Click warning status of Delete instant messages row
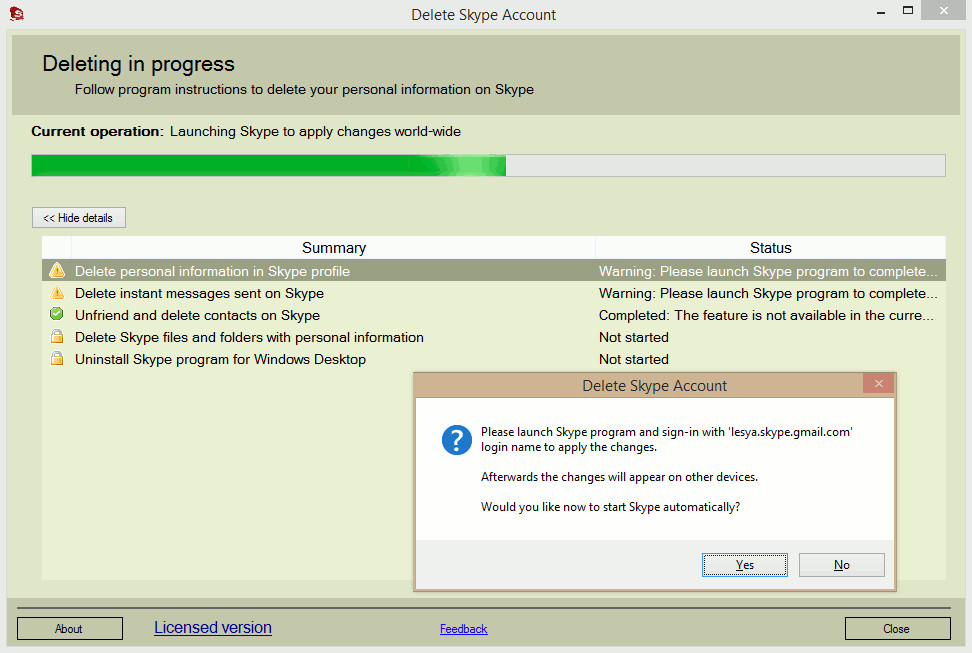 pyautogui.click(x=768, y=293)
